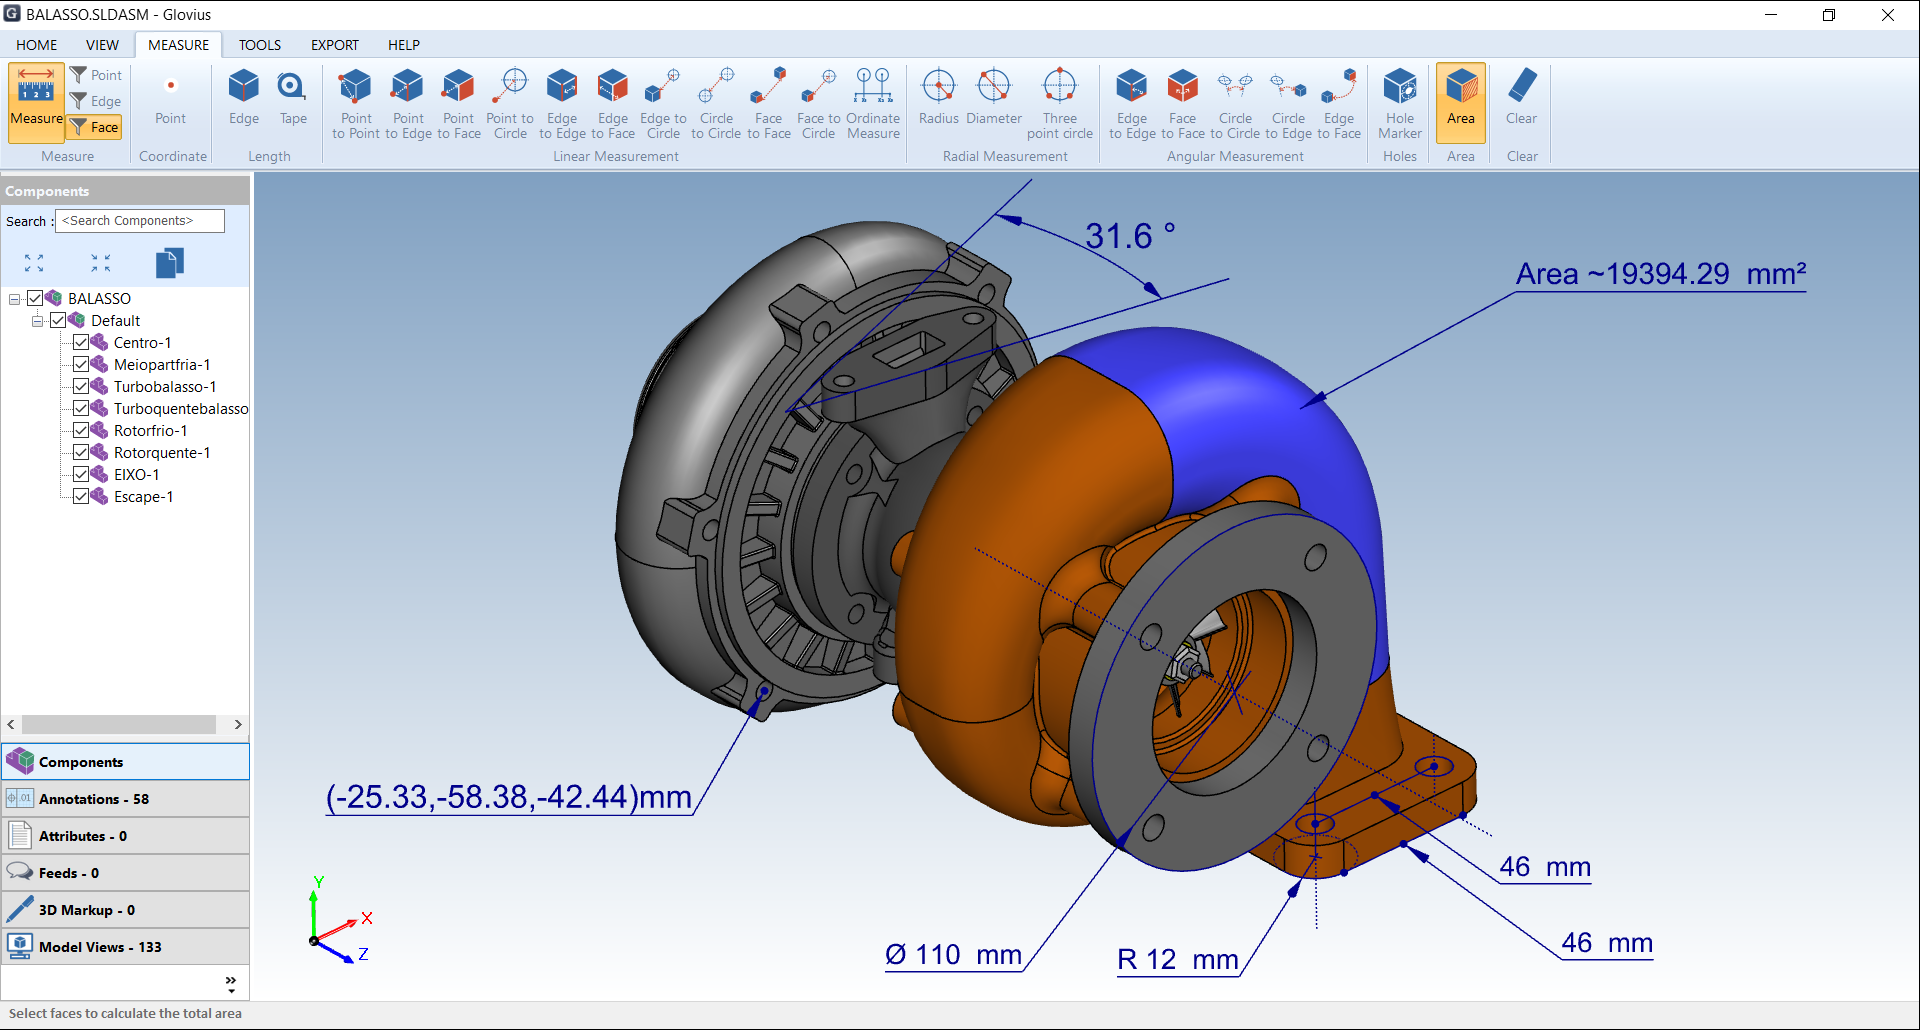
Task: Toggle visibility checkbox for Rotorfrio-1
Action: [x=81, y=430]
